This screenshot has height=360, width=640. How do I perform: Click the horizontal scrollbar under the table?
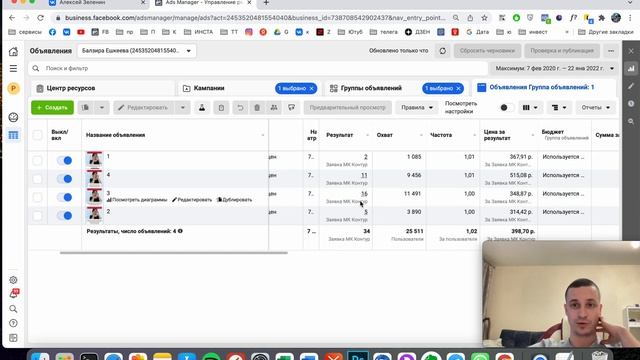(173, 253)
